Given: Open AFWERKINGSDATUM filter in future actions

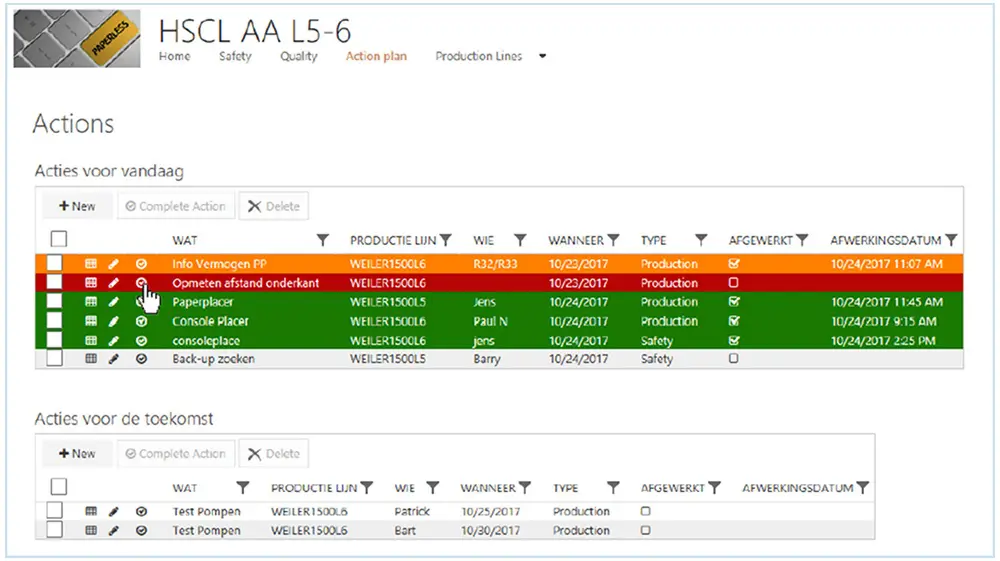Looking at the screenshot, I should point(863,488).
